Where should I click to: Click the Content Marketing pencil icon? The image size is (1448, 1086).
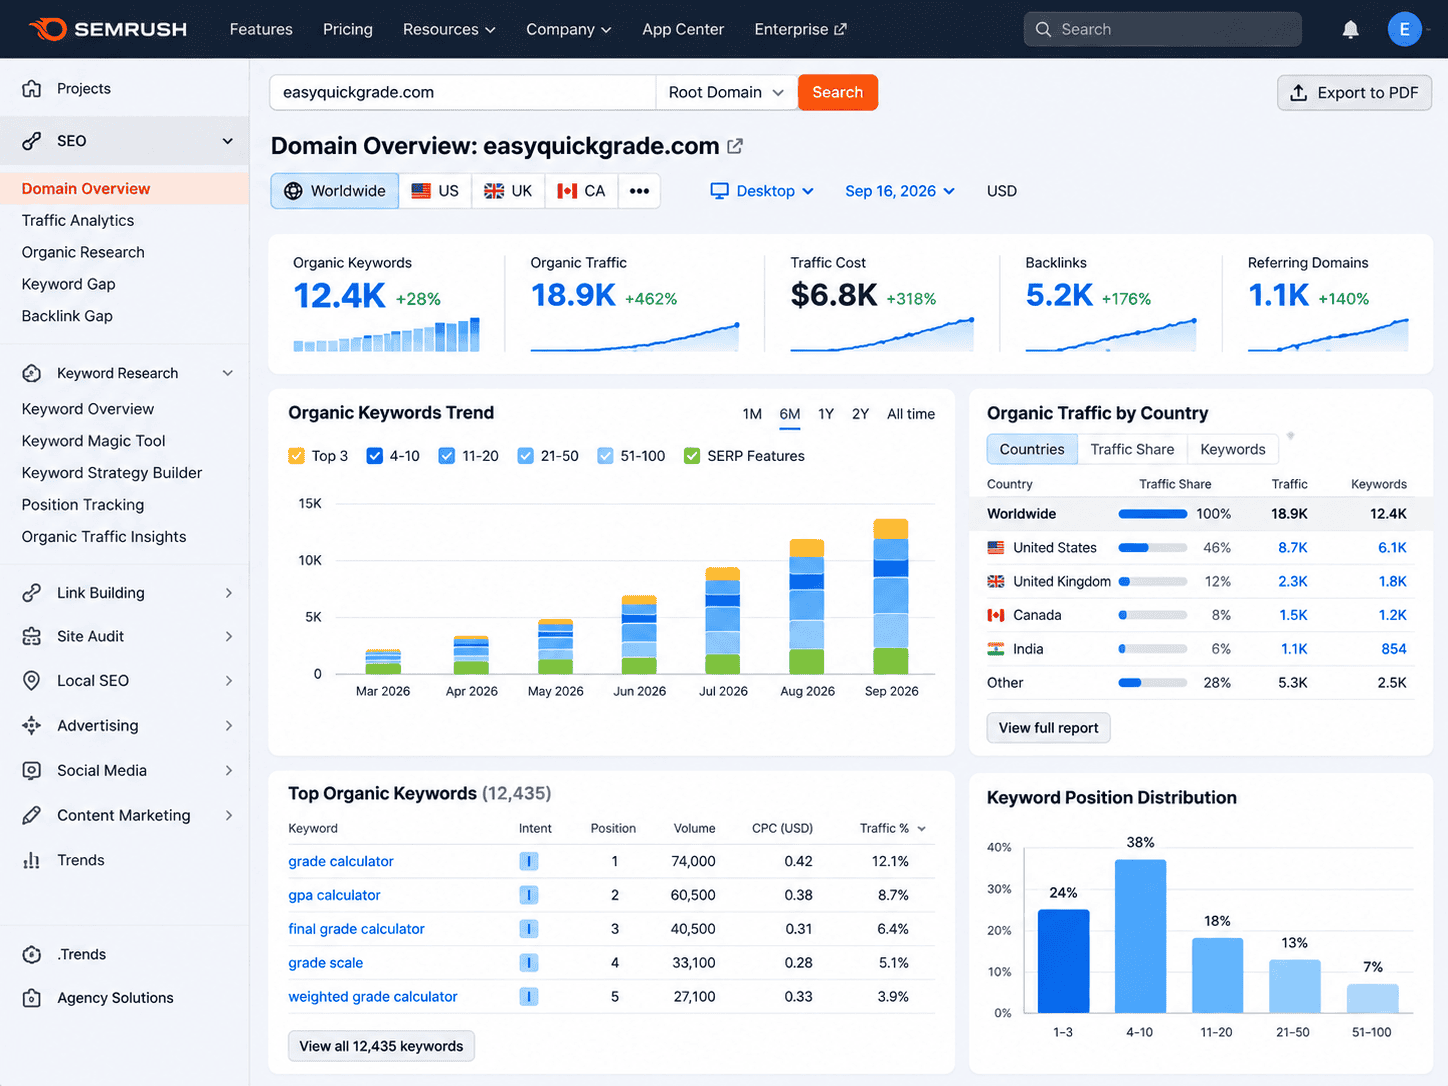pos(32,815)
